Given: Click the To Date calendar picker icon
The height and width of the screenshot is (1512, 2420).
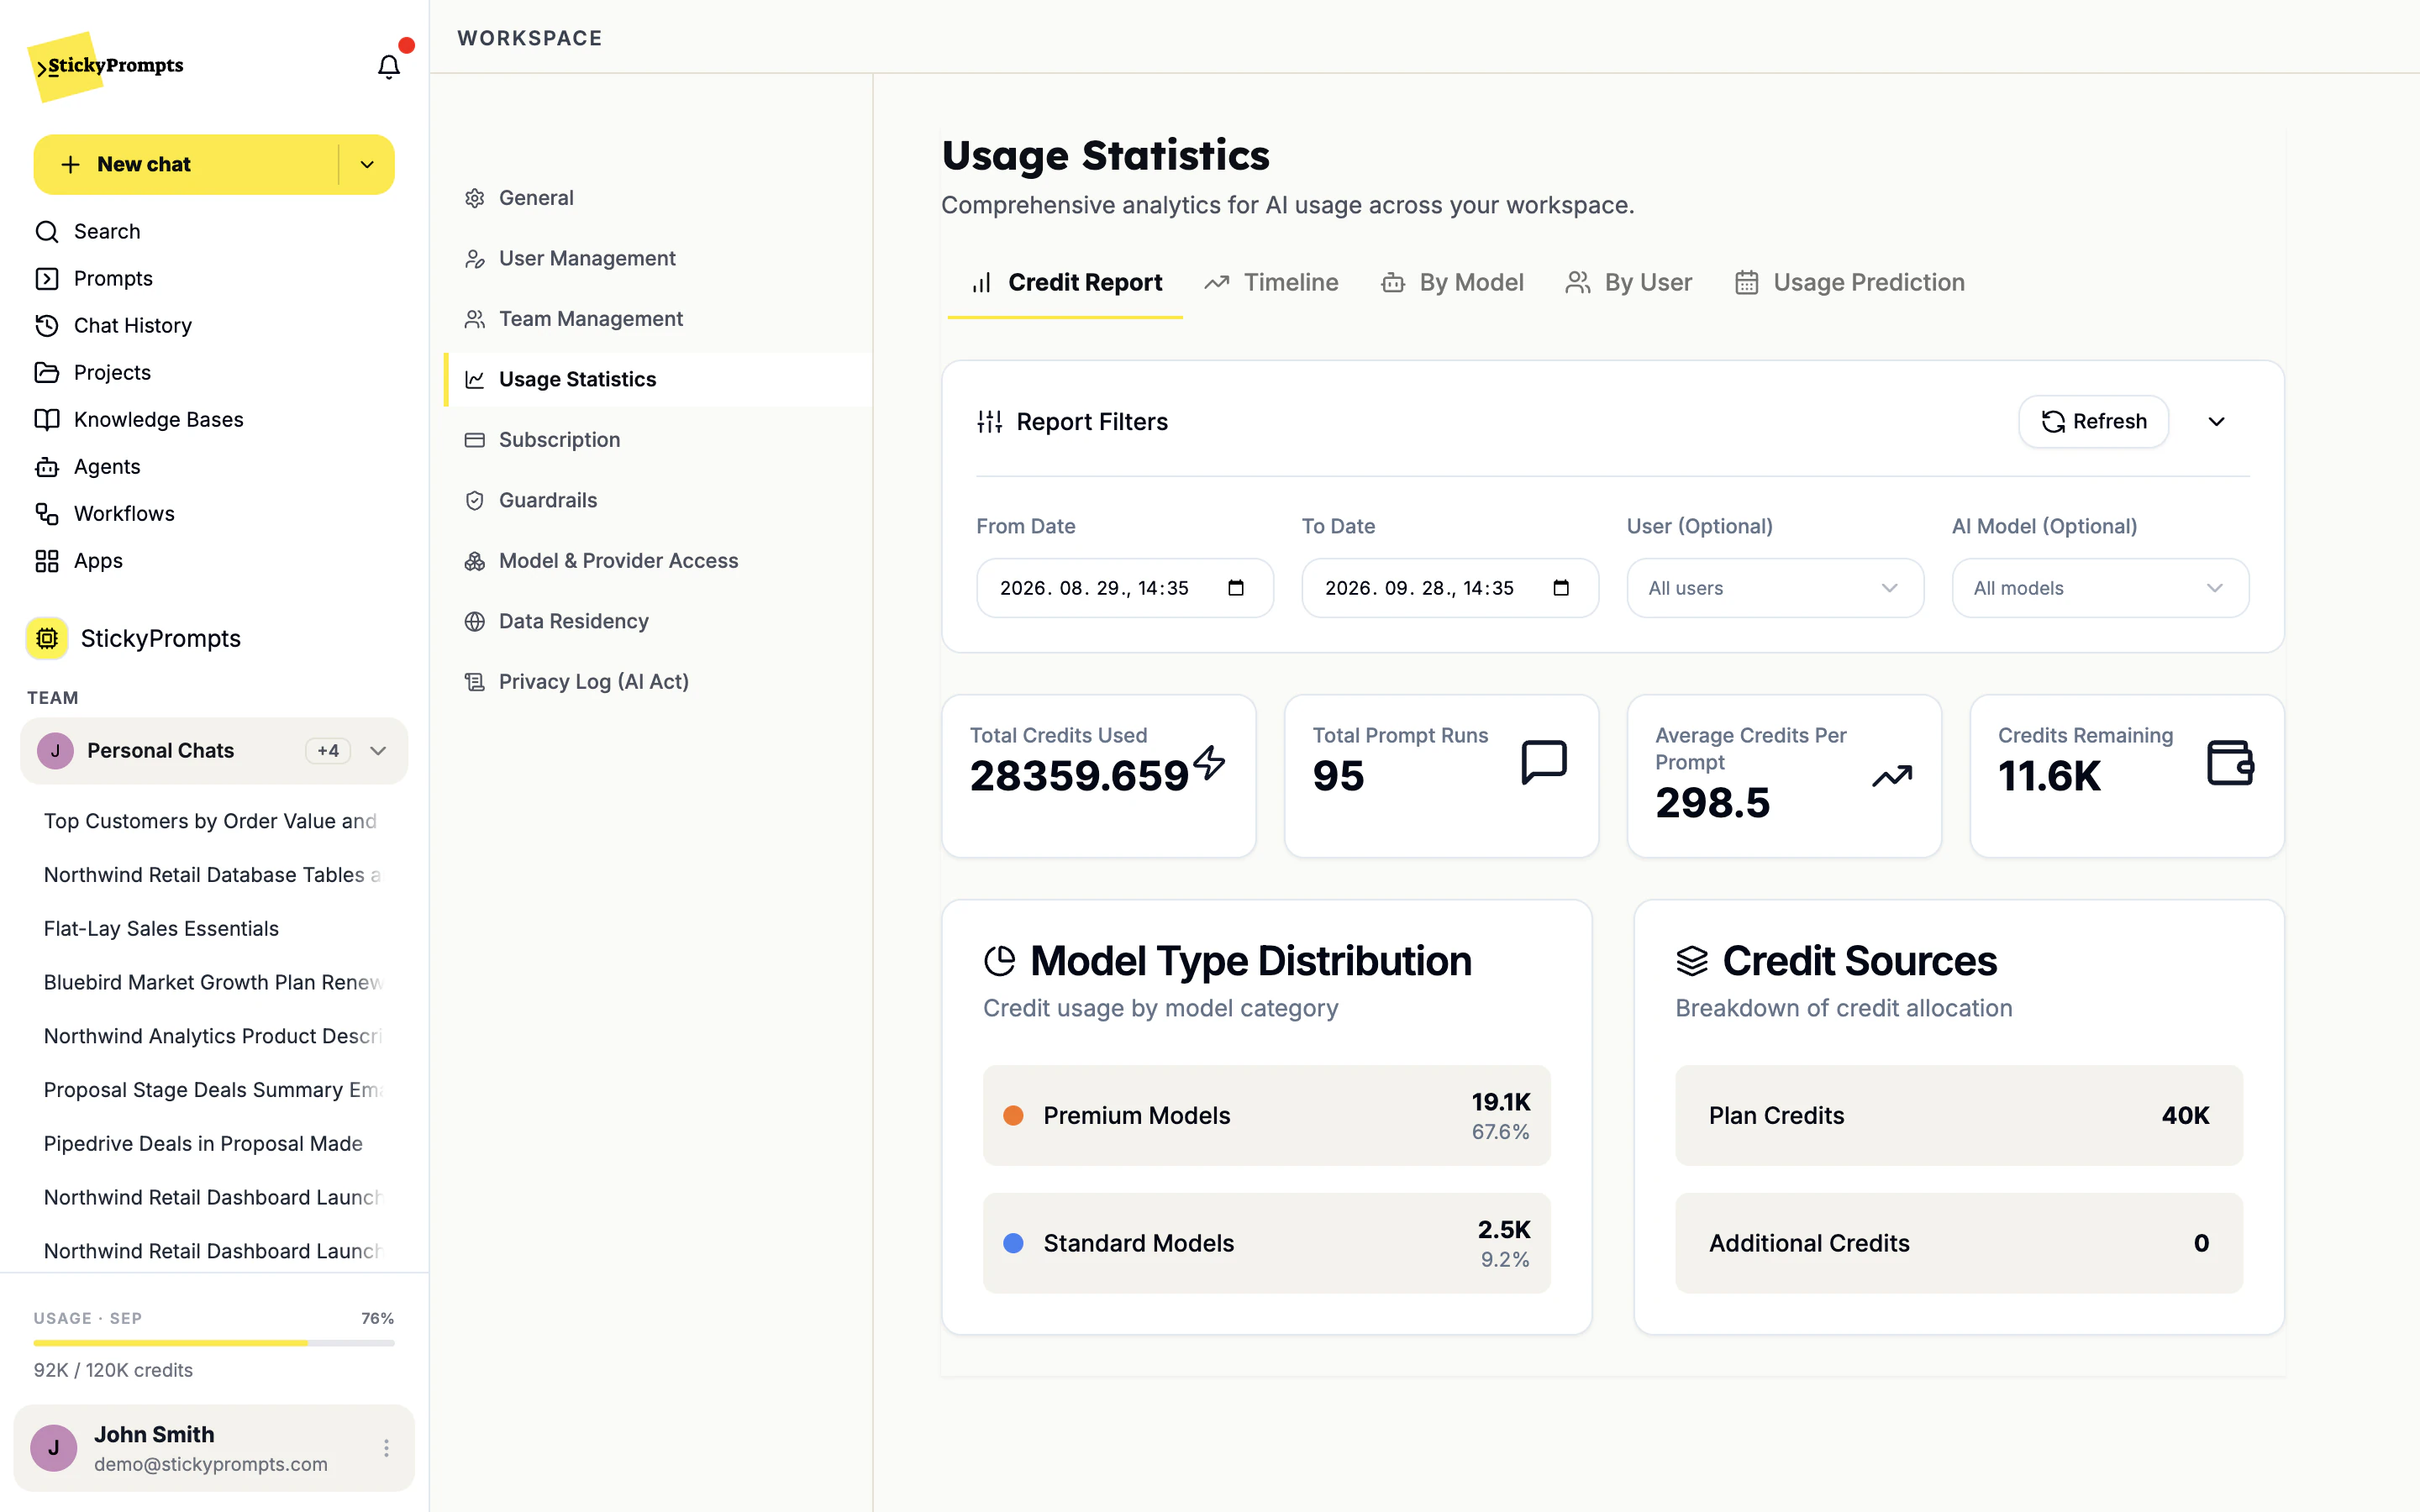Looking at the screenshot, I should (1561, 588).
